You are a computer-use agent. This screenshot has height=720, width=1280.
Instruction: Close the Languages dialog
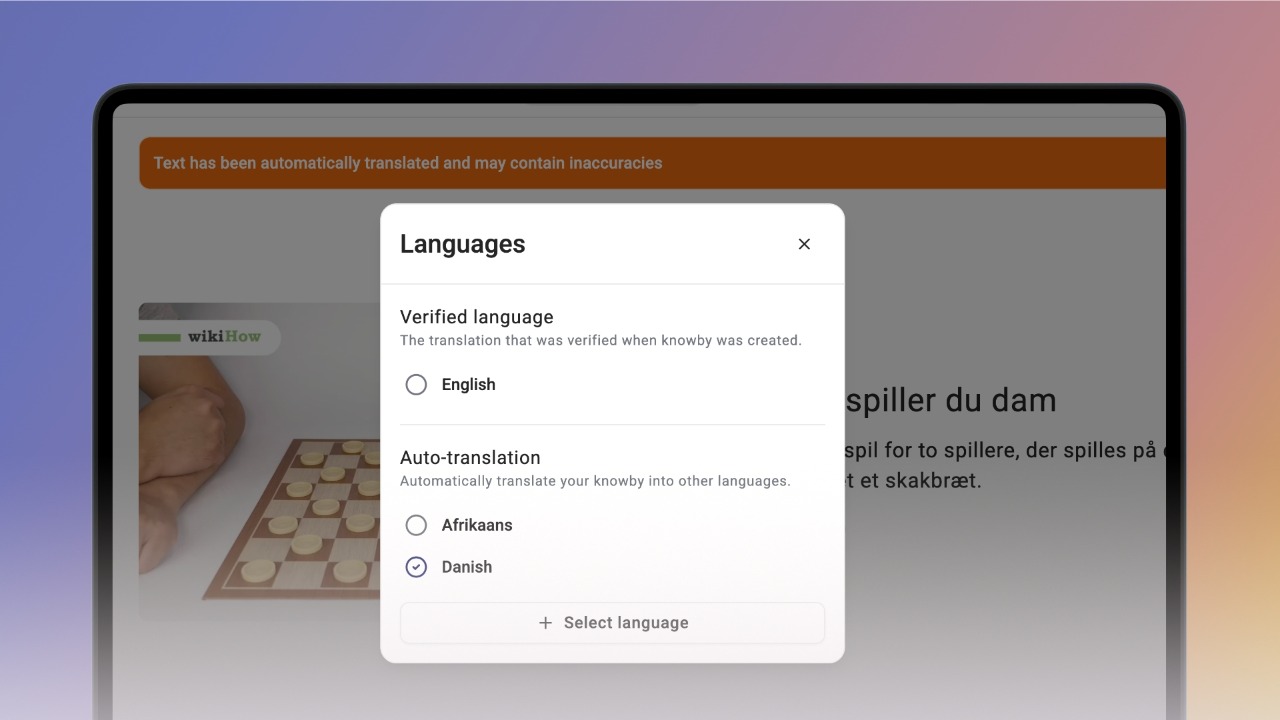[804, 244]
